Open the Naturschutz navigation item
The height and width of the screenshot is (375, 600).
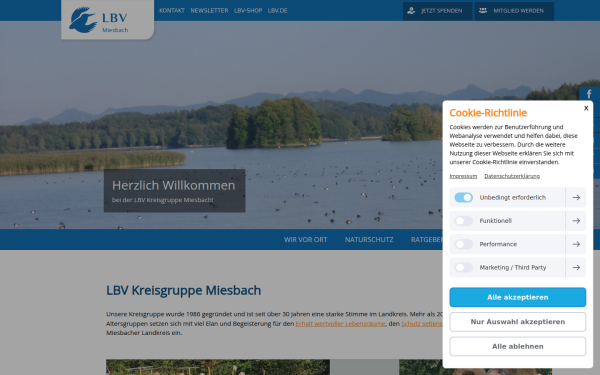click(x=369, y=240)
